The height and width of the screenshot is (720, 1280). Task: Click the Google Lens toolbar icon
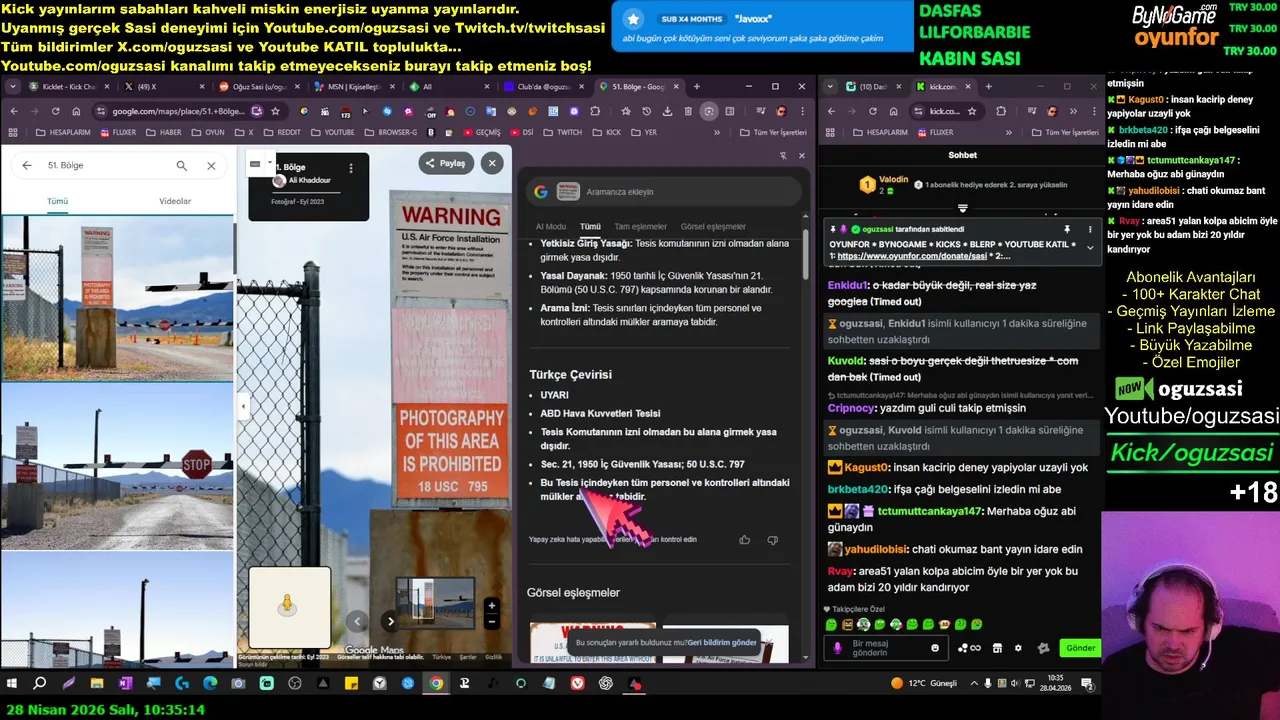pyautogui.click(x=708, y=111)
